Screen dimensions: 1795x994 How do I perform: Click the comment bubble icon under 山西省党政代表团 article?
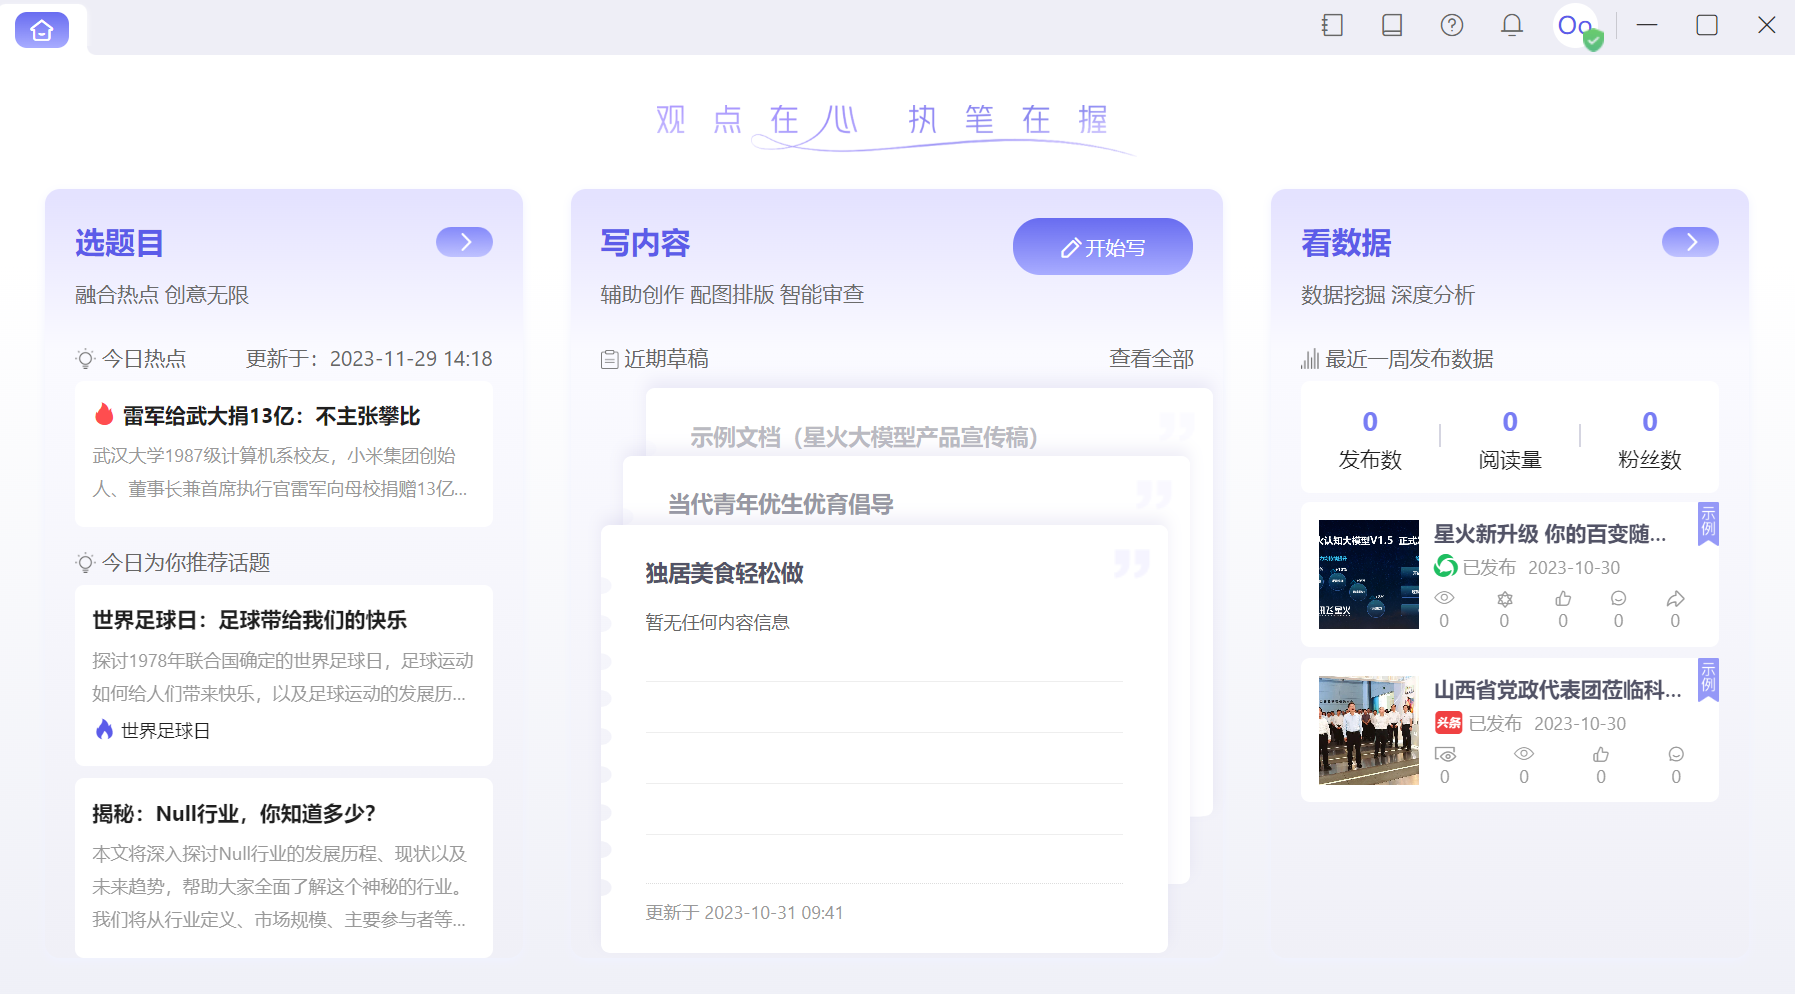coord(1676,757)
